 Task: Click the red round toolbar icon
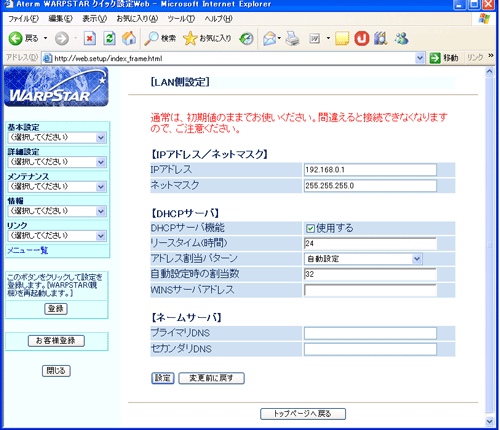[x=362, y=38]
